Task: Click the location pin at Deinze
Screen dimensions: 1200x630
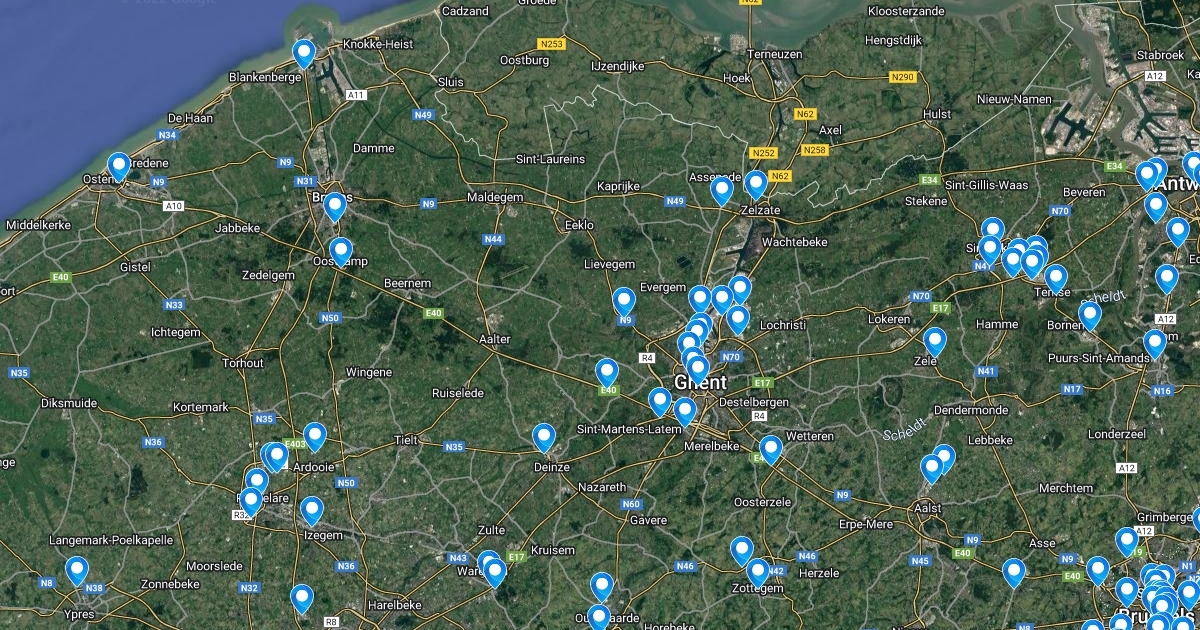Action: point(543,437)
